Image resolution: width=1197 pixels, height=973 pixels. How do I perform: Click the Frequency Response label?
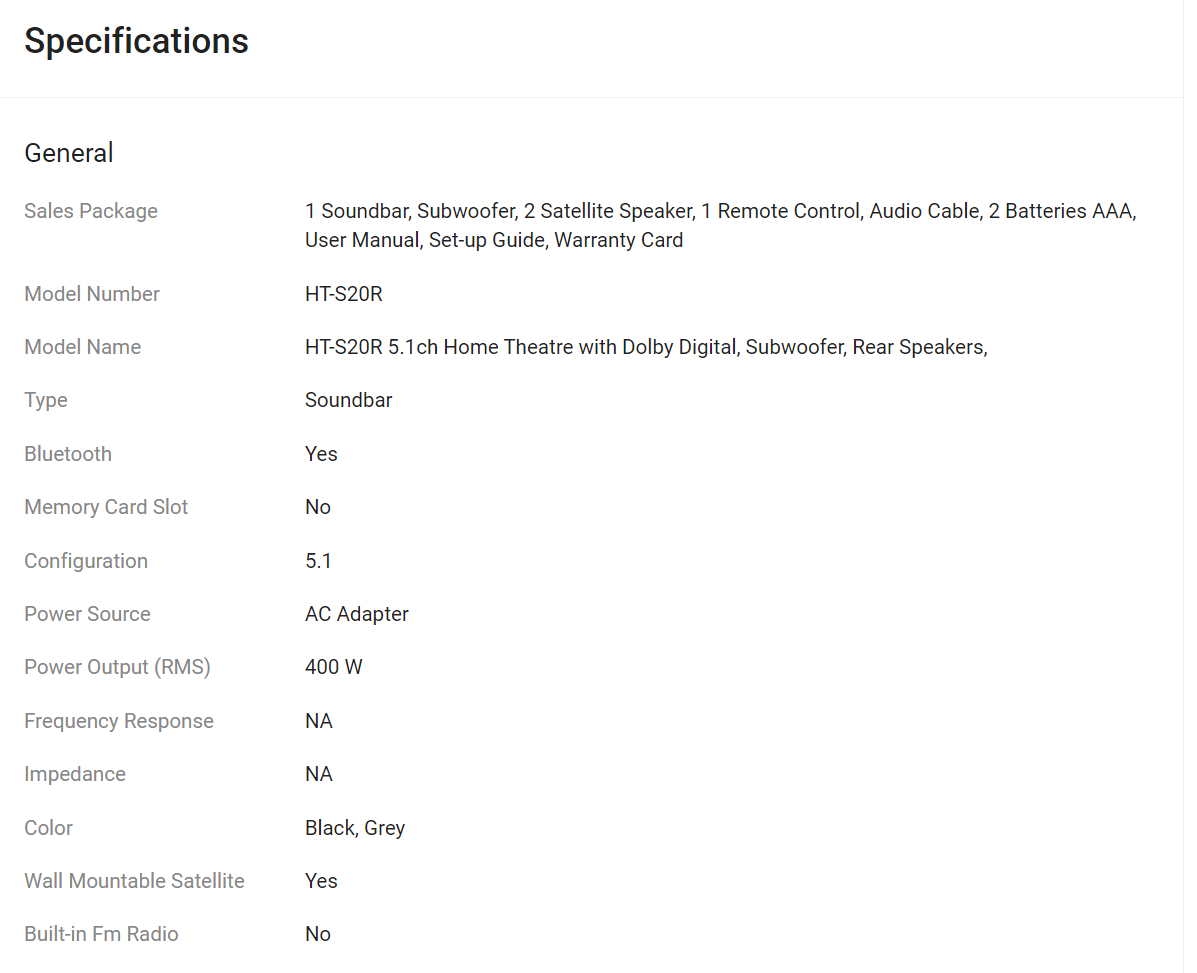[x=119, y=721]
